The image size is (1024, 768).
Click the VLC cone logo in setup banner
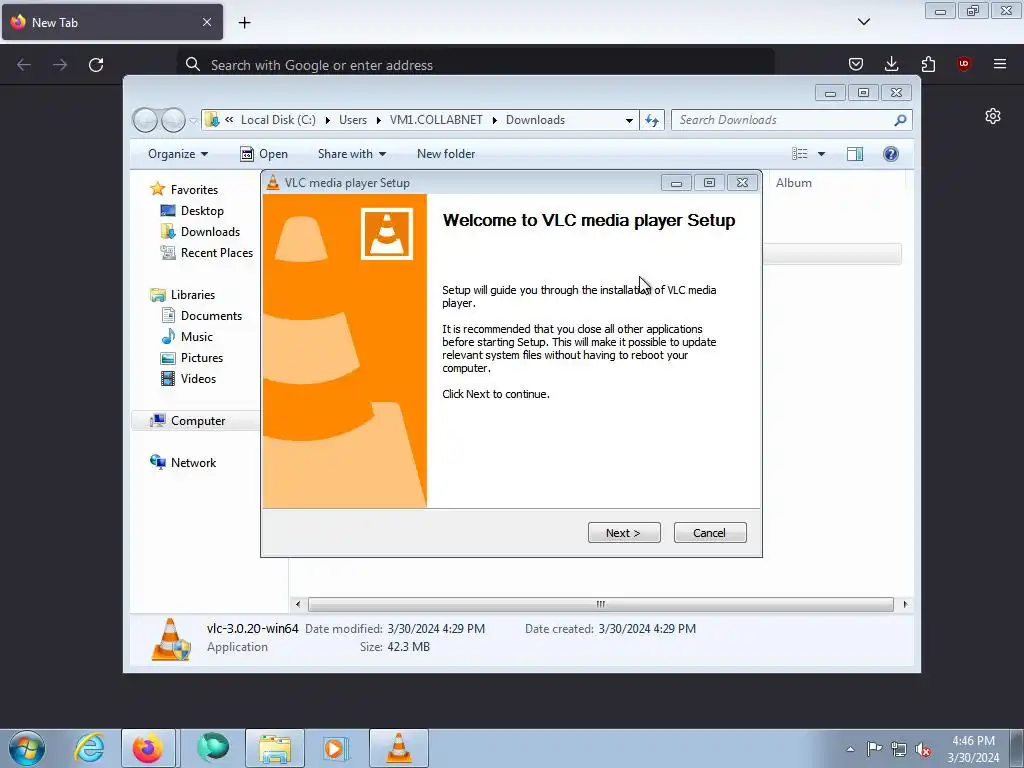(387, 234)
